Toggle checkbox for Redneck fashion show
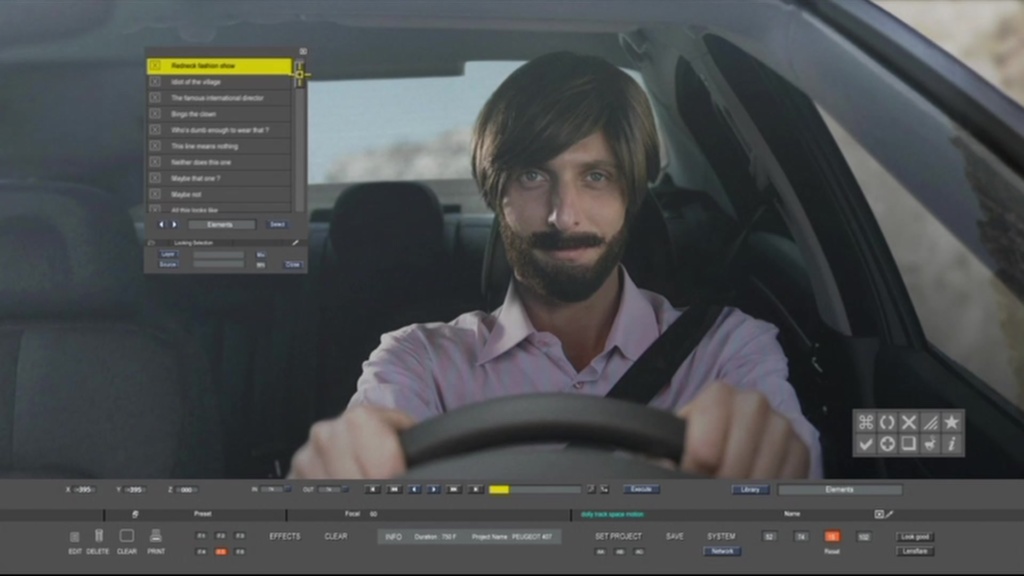Viewport: 1024px width, 576px height. coord(155,65)
